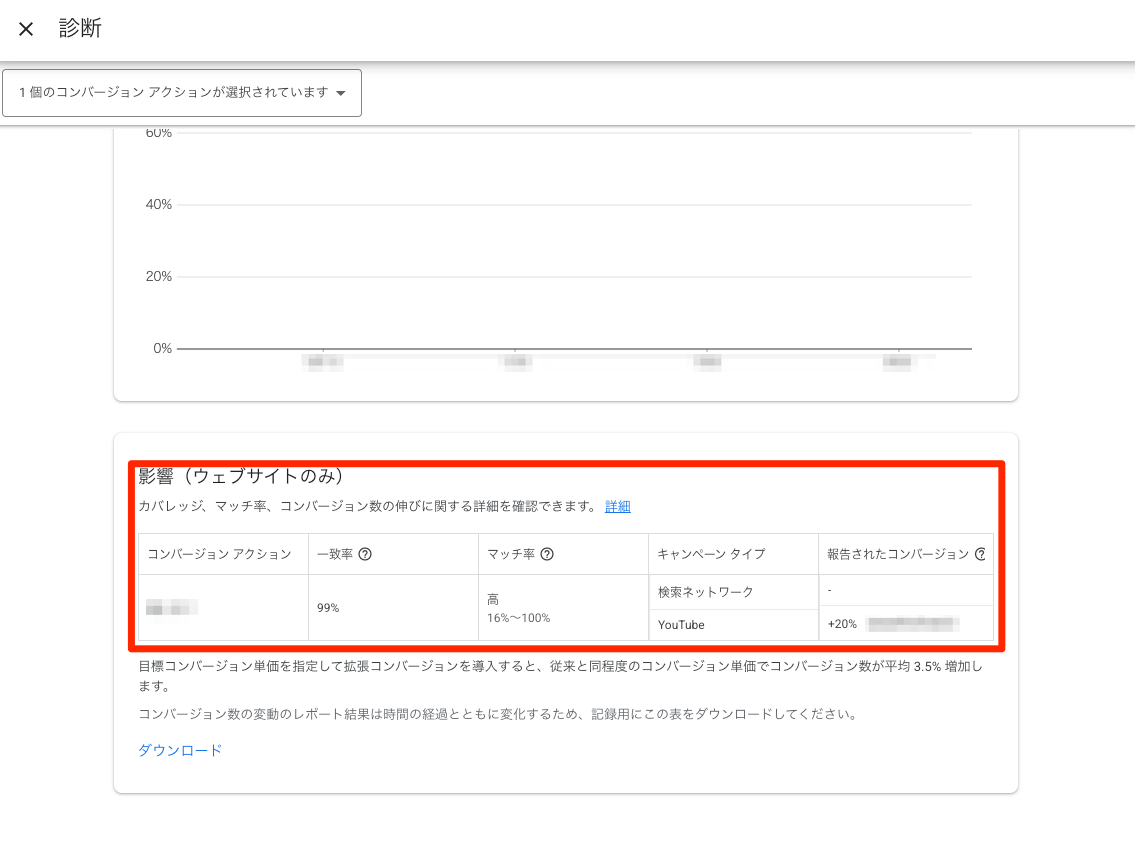The width and height of the screenshot is (1135, 850).
Task: Click the 診断 page title
Action: 80,28
